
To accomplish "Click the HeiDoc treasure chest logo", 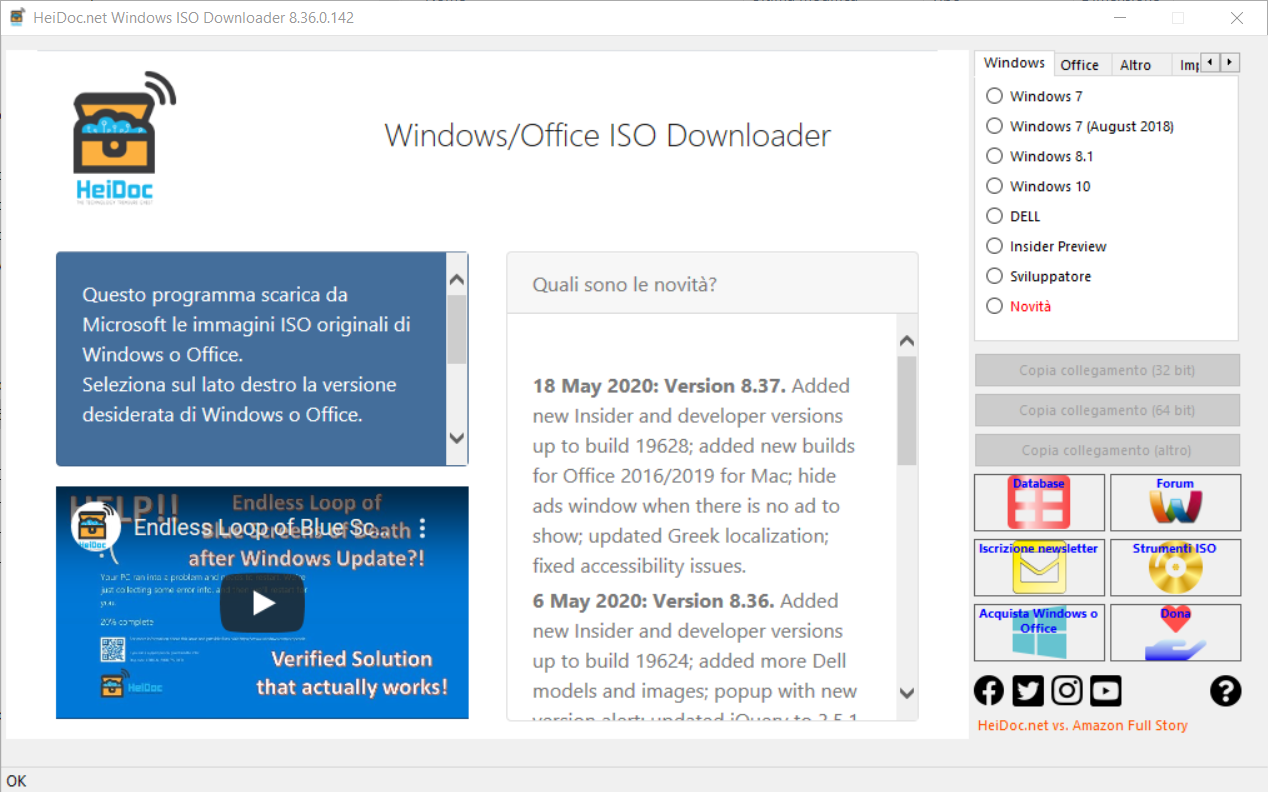I will (x=124, y=138).
